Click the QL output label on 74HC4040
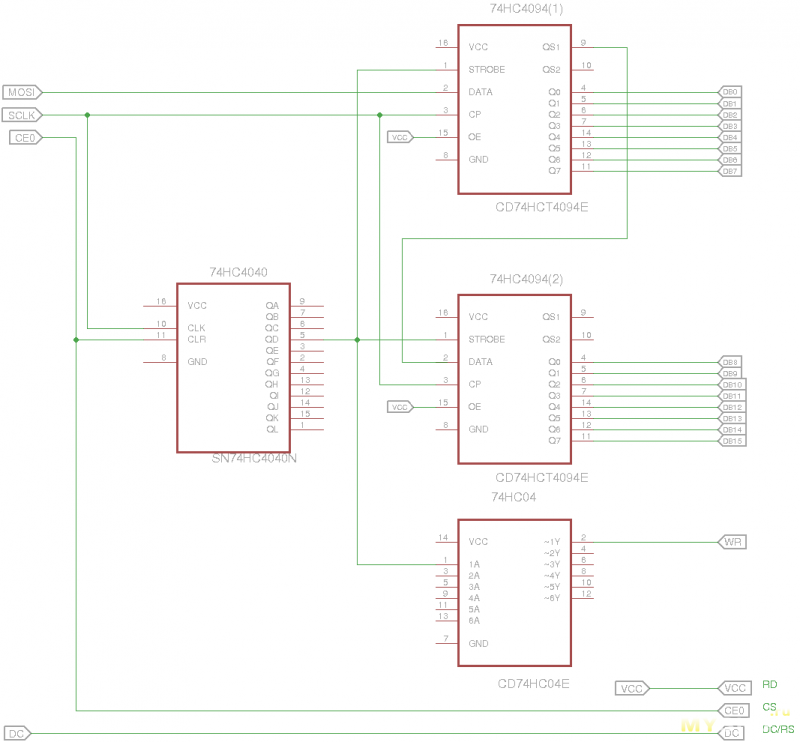800x742 pixels. click(272, 429)
